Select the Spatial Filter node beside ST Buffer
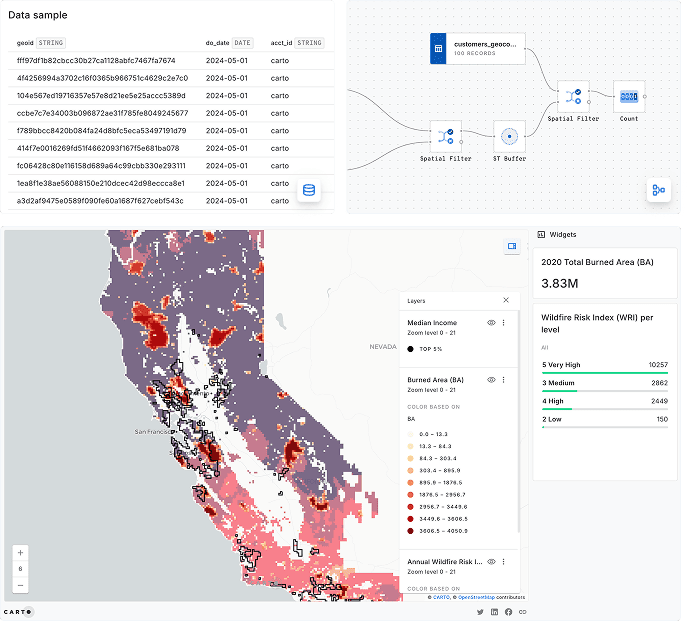Screen dimensions: 689x621 pos(446,136)
